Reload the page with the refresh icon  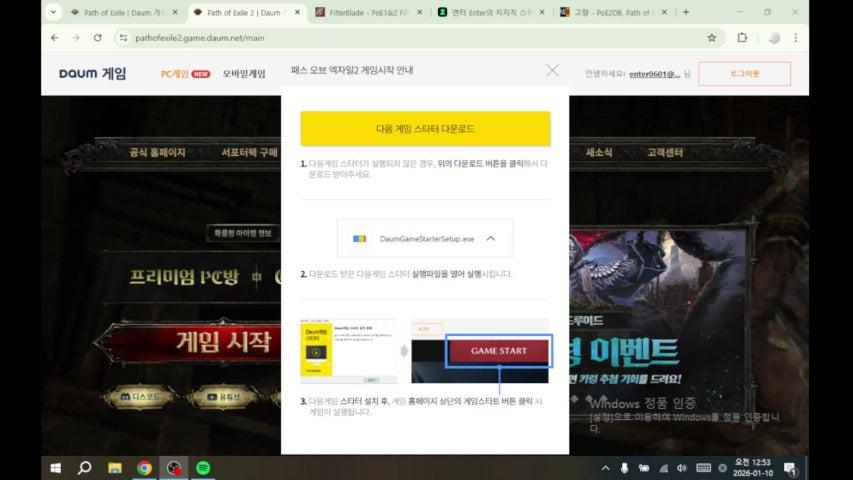click(x=97, y=37)
